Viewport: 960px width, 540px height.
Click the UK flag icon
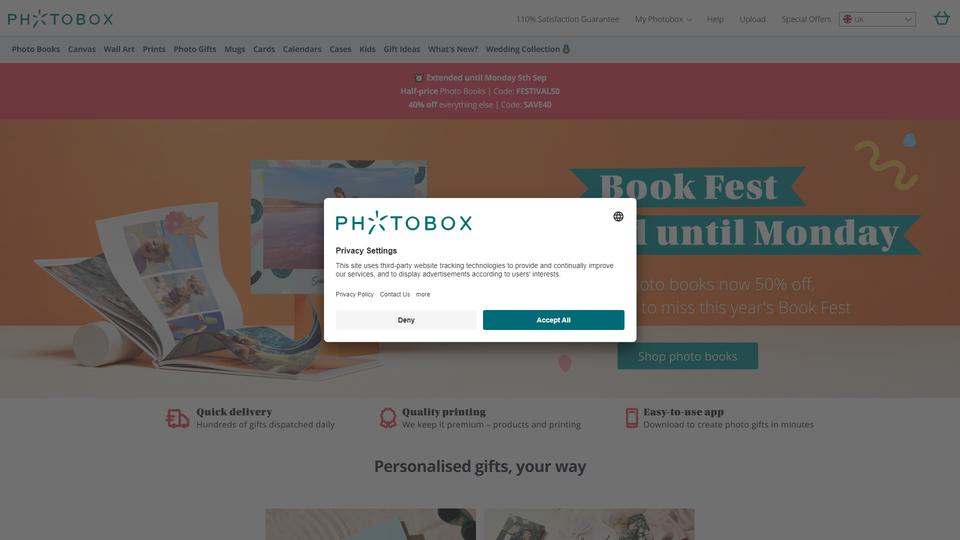click(x=847, y=20)
